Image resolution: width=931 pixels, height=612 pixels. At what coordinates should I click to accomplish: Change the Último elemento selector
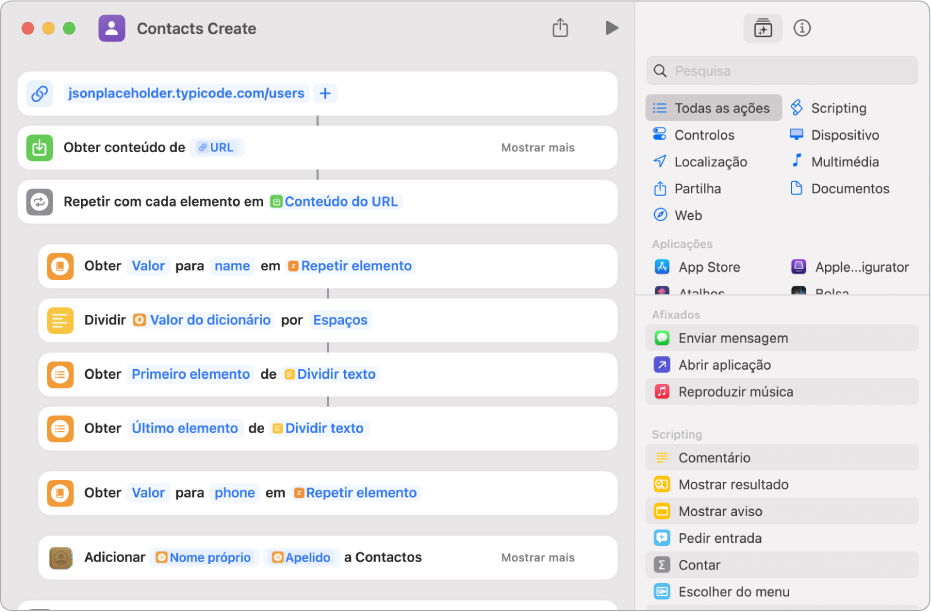click(185, 428)
